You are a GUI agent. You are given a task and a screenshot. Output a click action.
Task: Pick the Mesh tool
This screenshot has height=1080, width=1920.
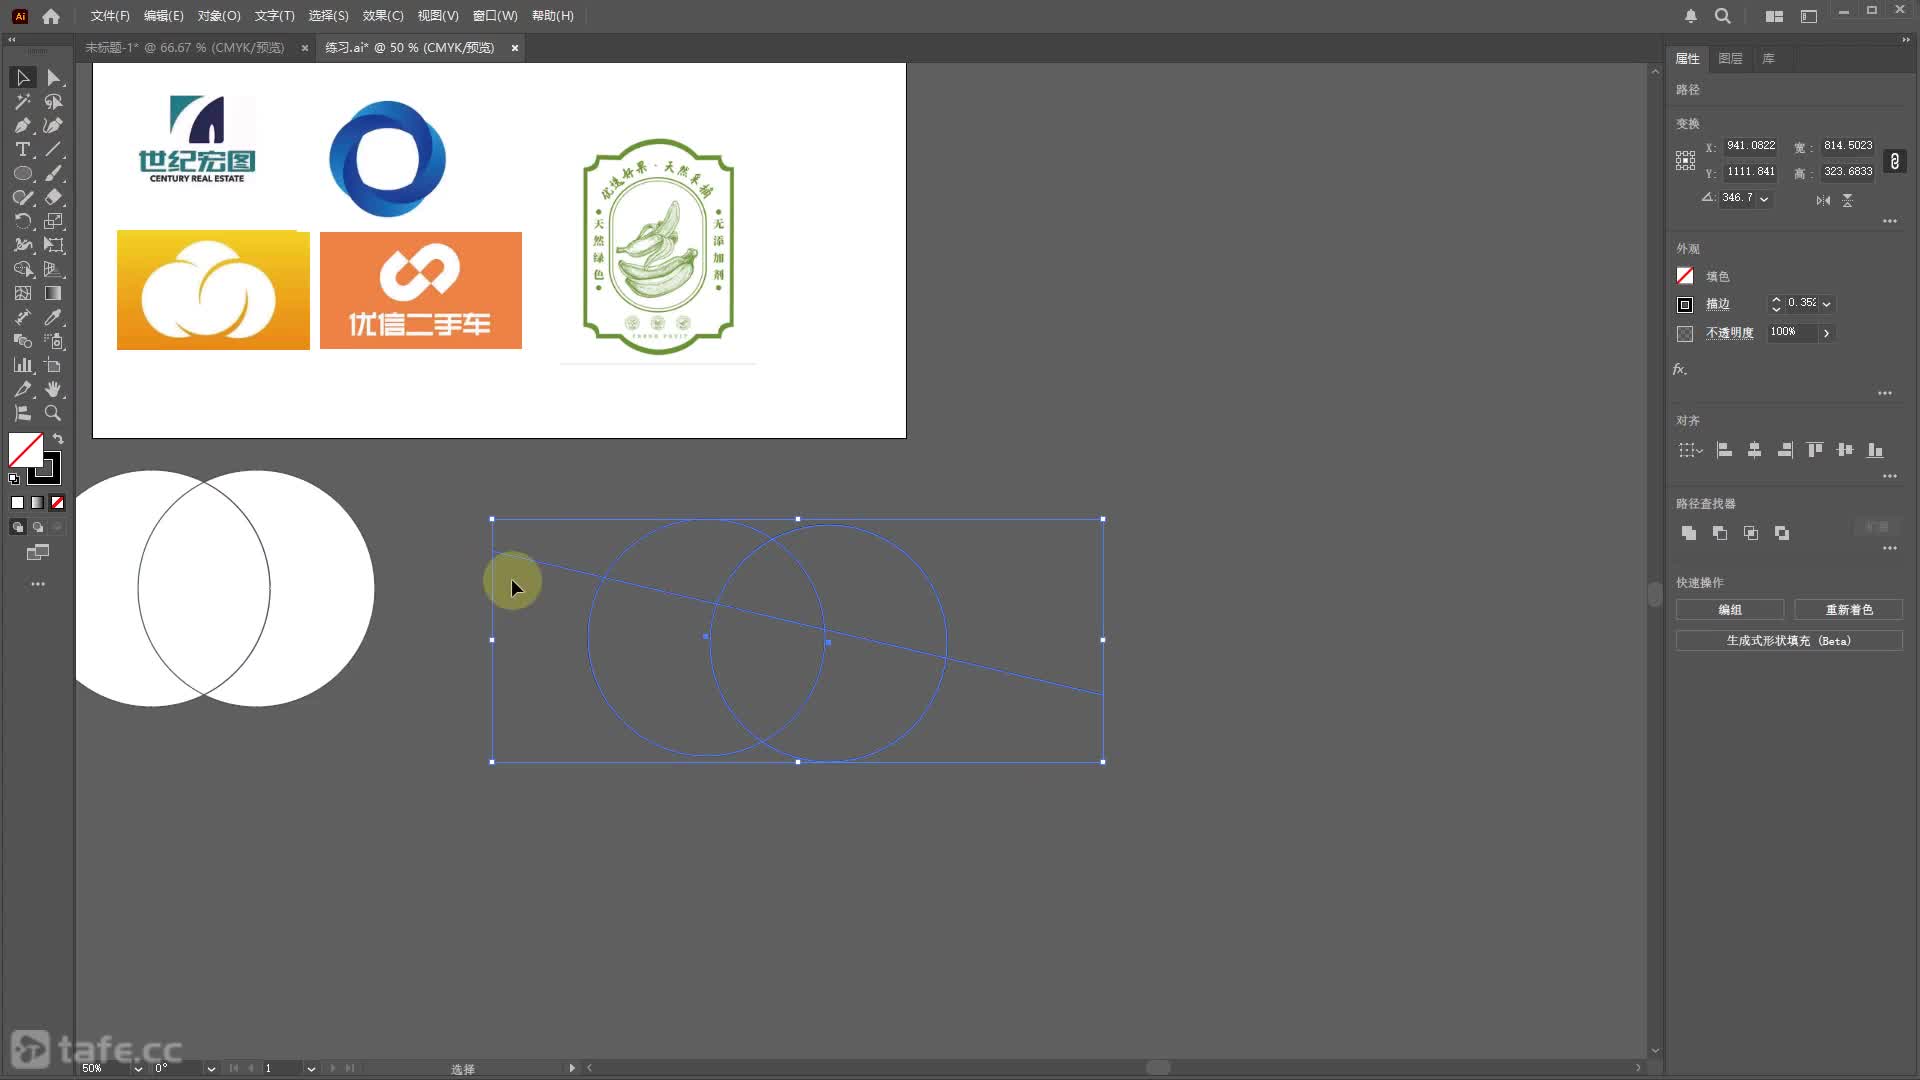[x=22, y=293]
